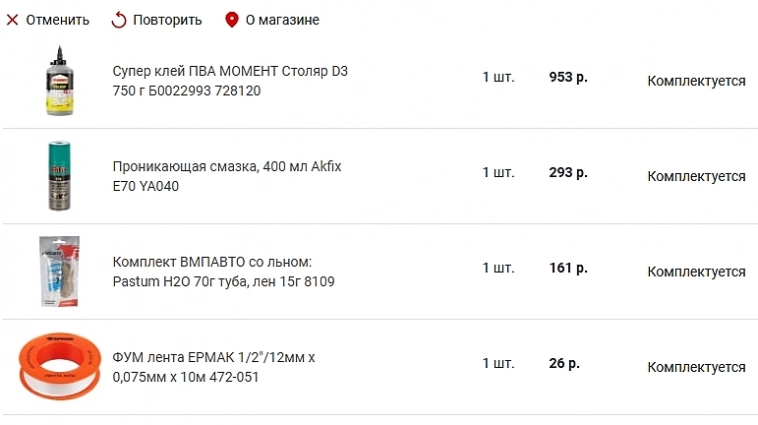Click the 953 р. price of the glue
The image size is (758, 425).
[568, 77]
